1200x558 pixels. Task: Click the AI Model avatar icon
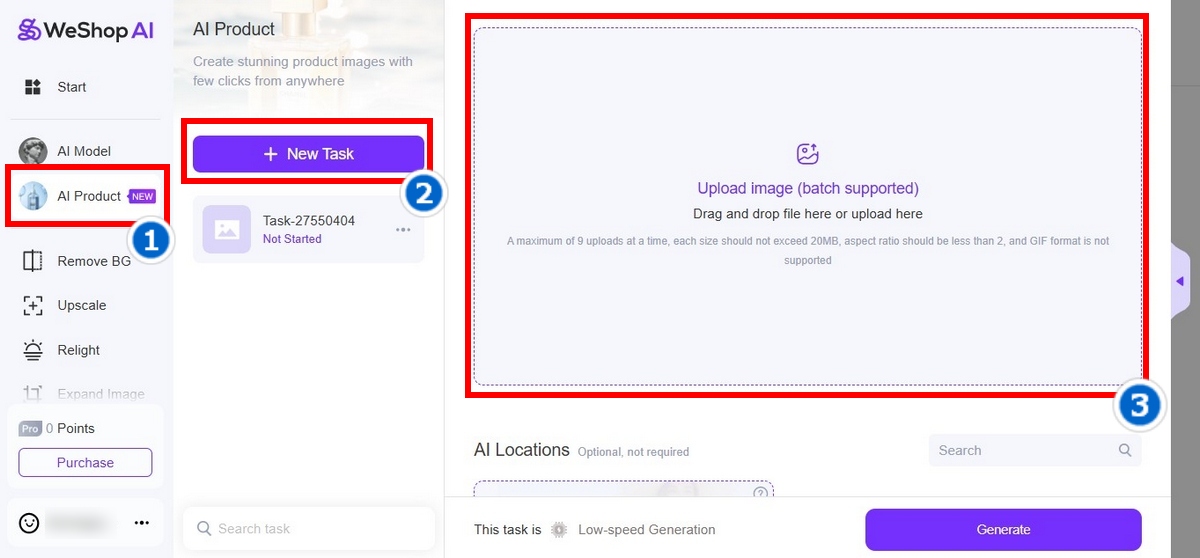[x=33, y=151]
